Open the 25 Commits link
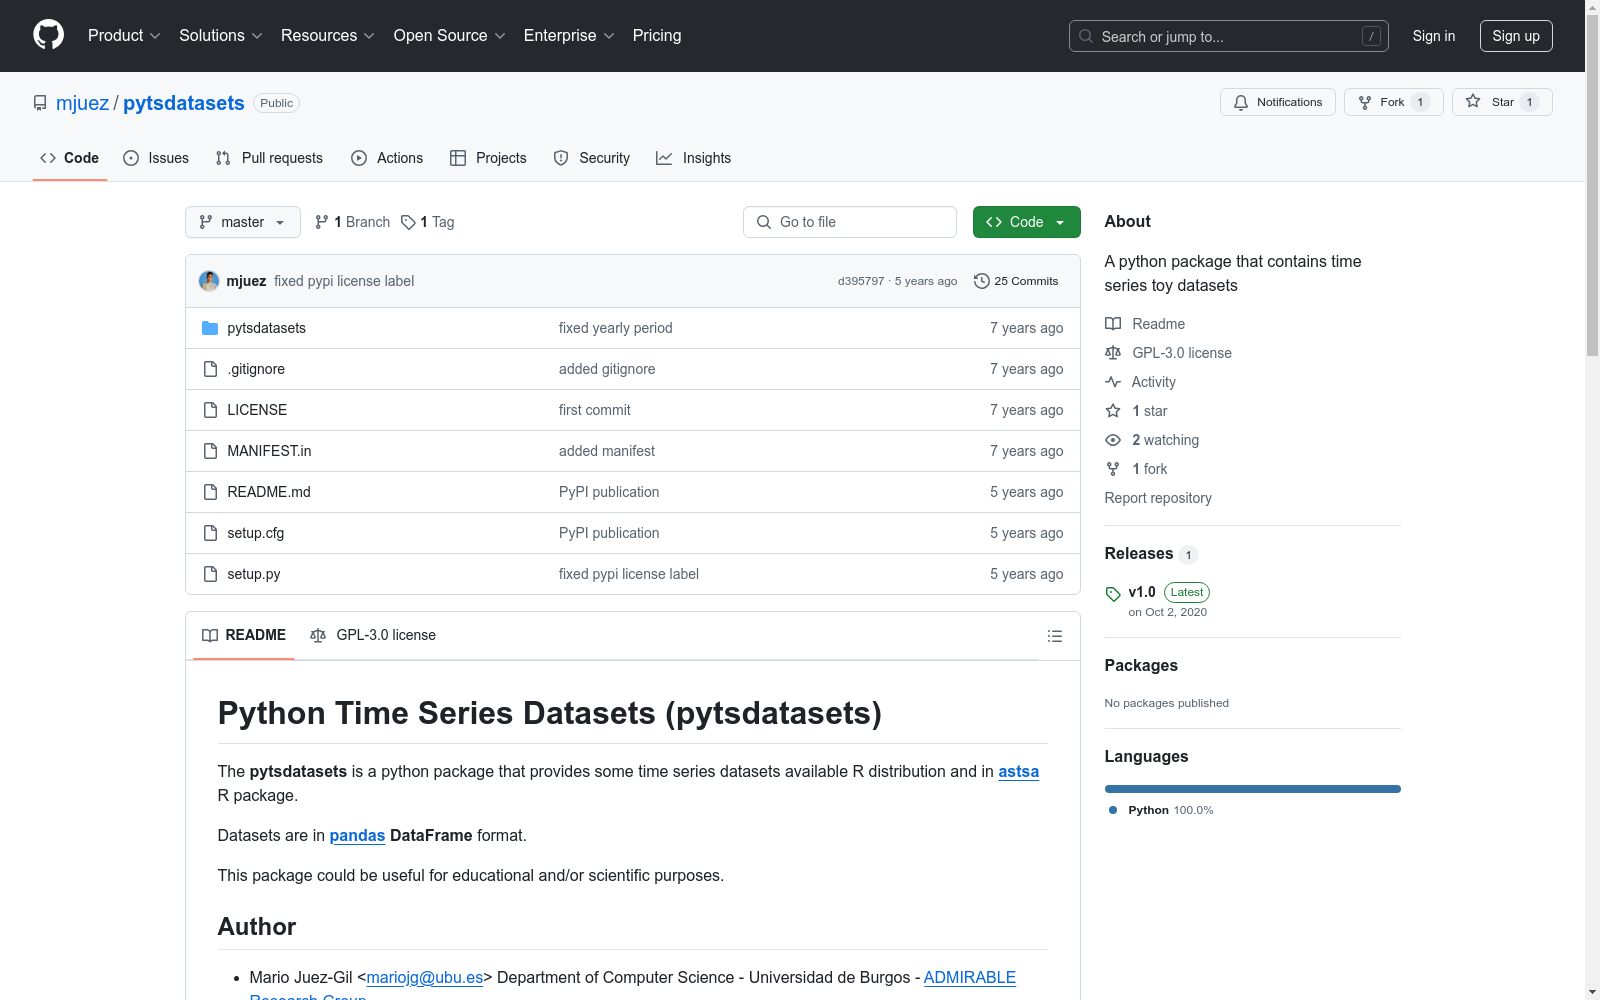This screenshot has width=1600, height=1000. pos(1016,281)
